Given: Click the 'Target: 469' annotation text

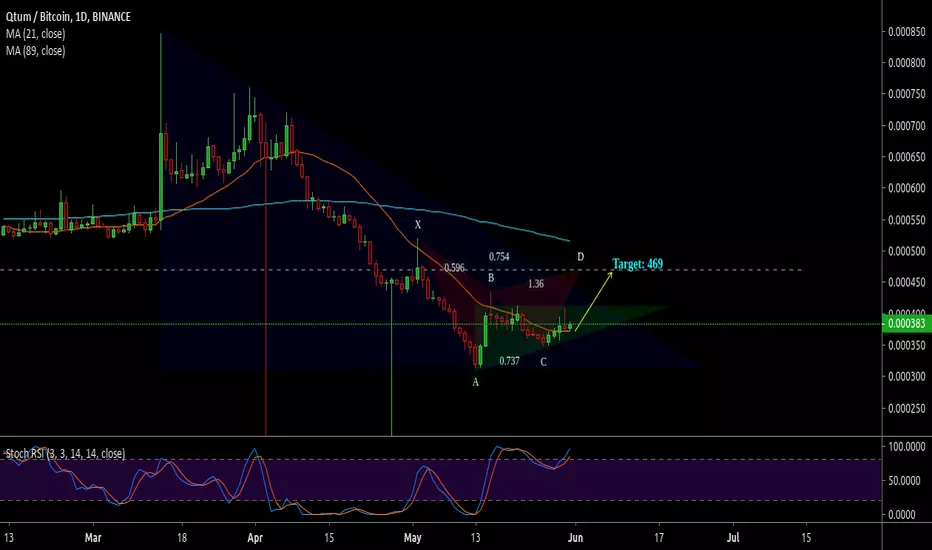Looking at the screenshot, I should [637, 263].
